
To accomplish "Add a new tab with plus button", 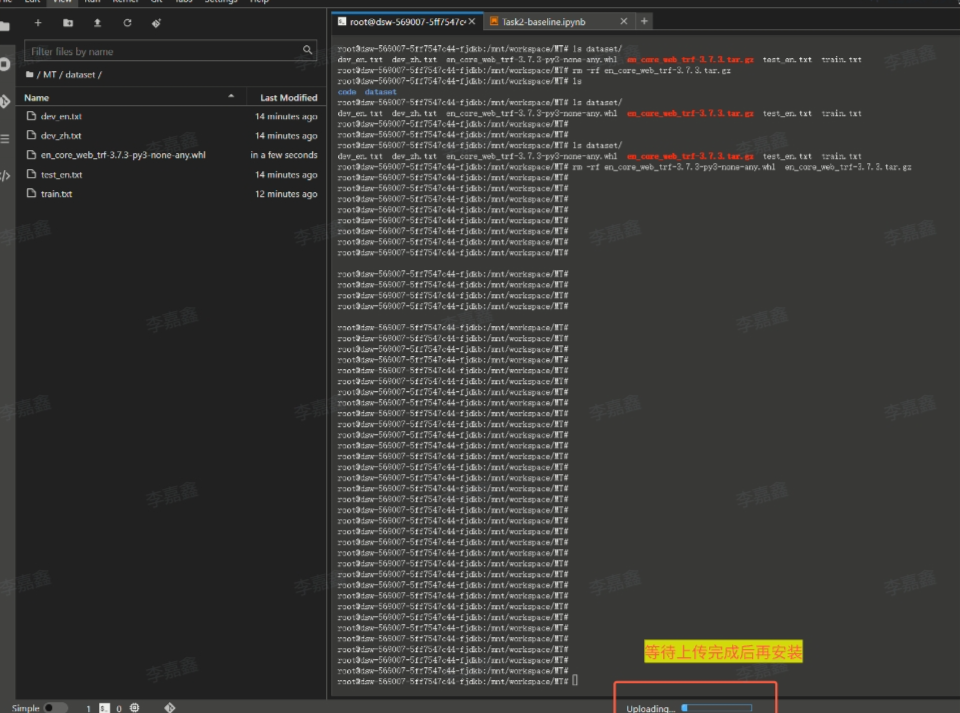I will coord(644,21).
